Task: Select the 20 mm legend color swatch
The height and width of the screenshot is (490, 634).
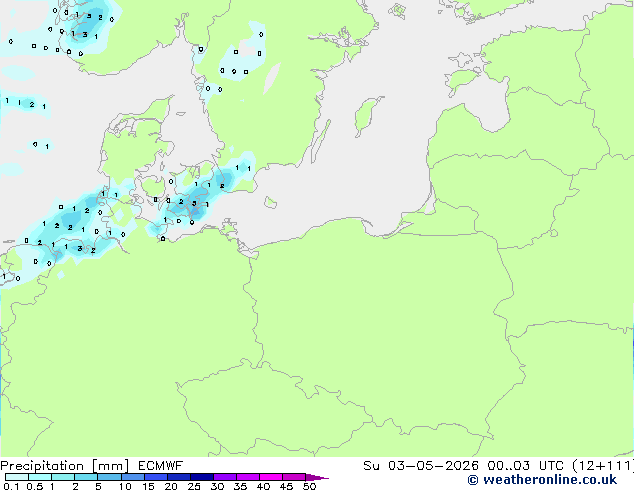Action: click(178, 477)
